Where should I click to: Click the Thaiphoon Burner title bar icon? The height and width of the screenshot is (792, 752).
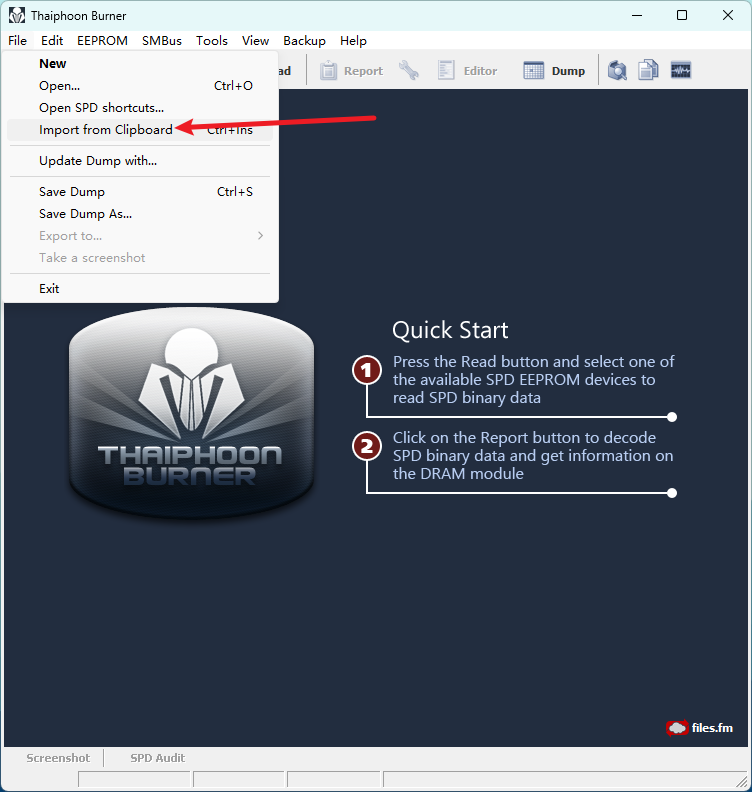point(17,16)
